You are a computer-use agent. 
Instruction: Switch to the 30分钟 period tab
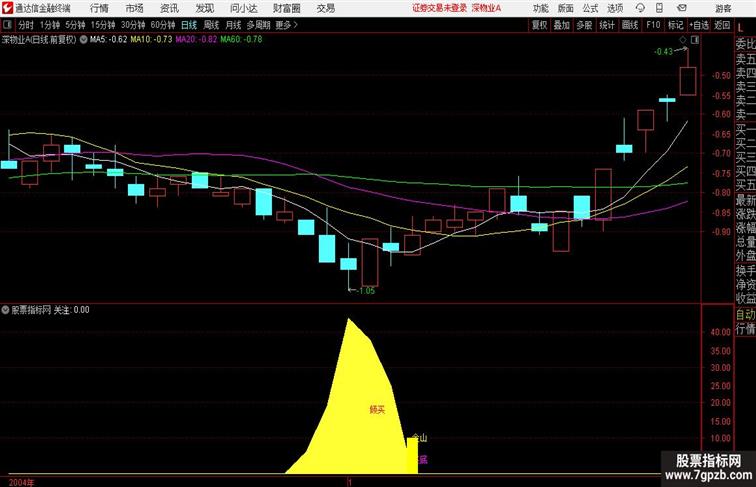coord(133,25)
